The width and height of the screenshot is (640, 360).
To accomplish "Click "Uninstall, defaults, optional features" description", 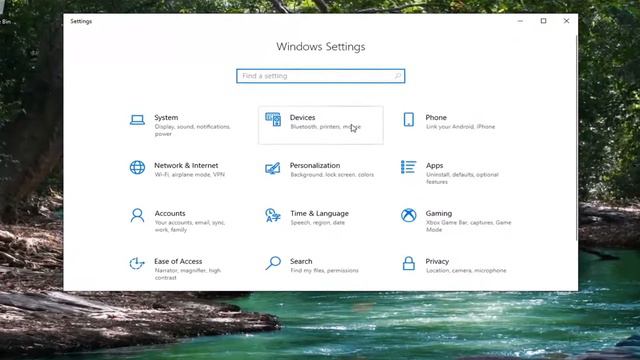I will click(x=462, y=178).
